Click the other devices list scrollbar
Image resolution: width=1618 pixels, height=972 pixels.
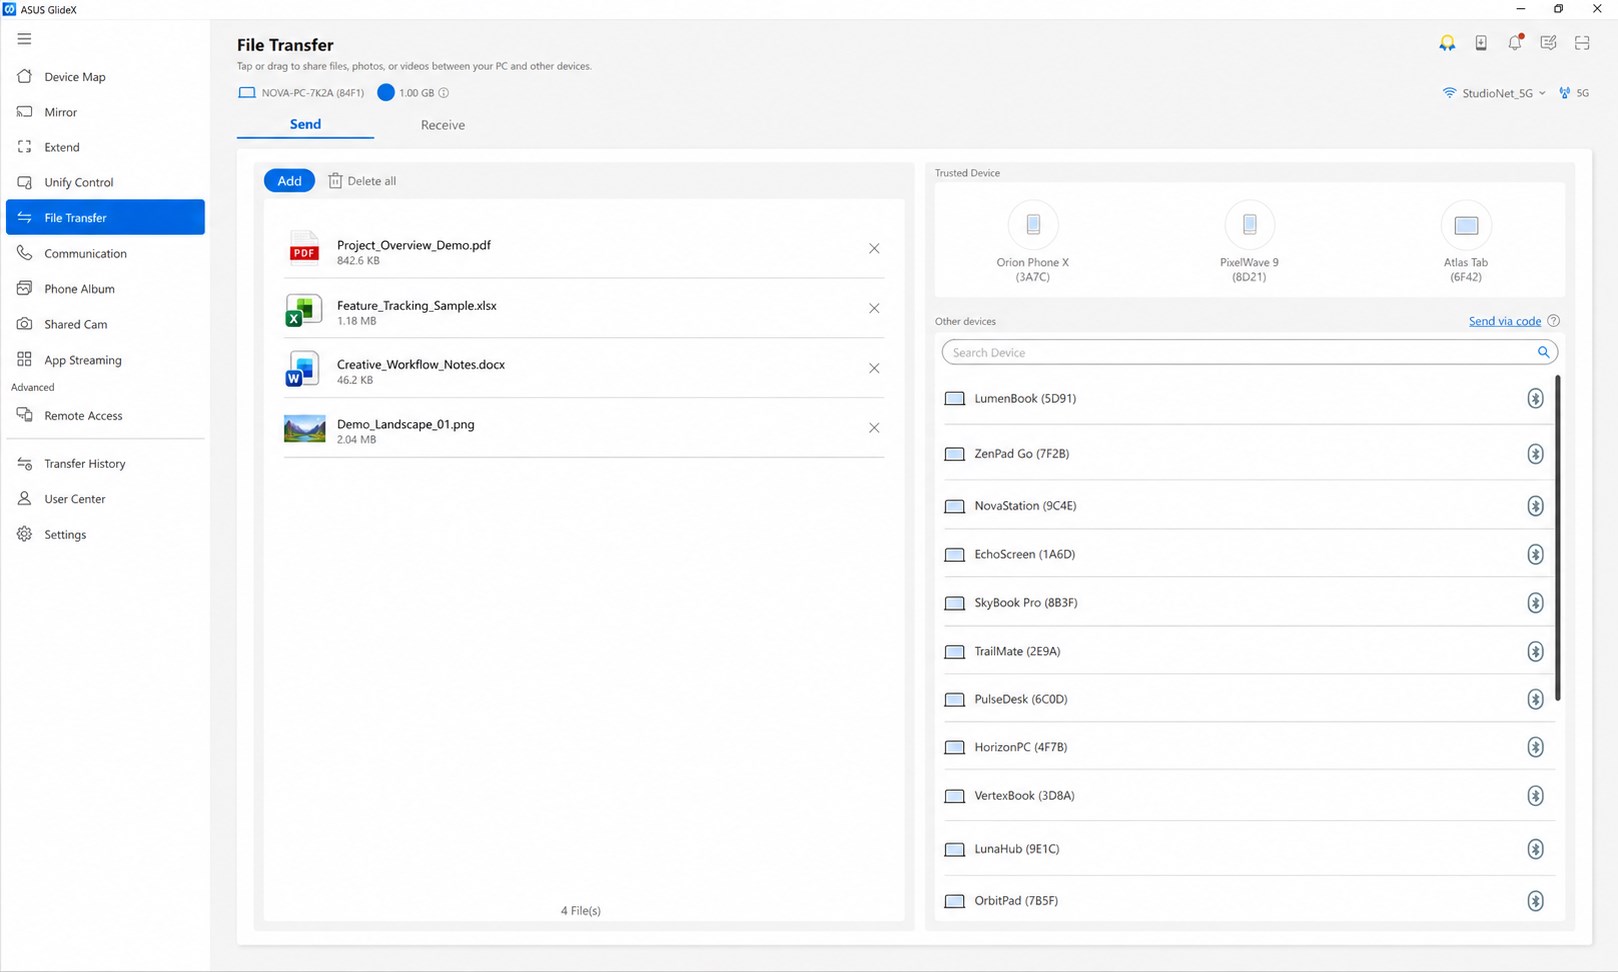point(1558,537)
